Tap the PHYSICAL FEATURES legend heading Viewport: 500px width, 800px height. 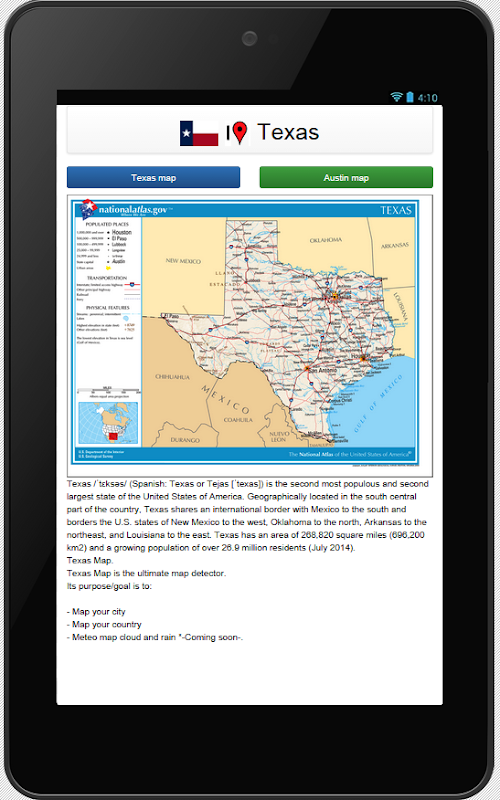coord(107,308)
